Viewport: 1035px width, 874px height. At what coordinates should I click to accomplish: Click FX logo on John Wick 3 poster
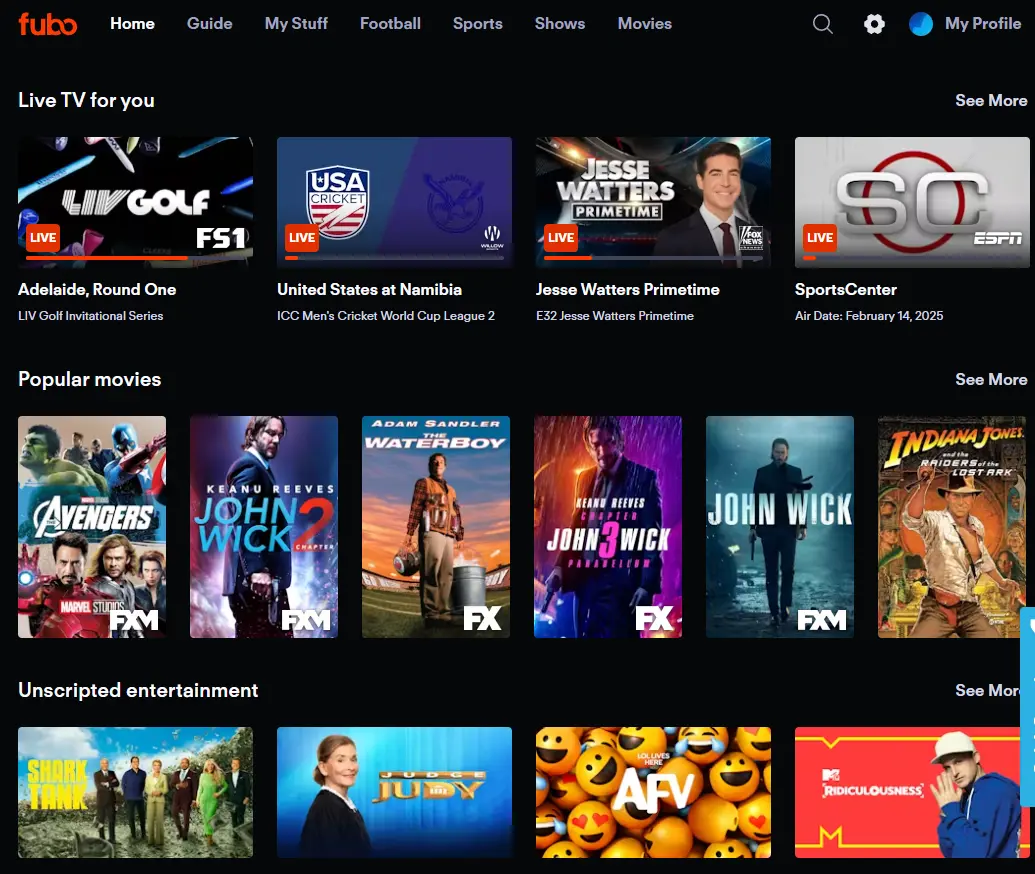pyautogui.click(x=654, y=619)
